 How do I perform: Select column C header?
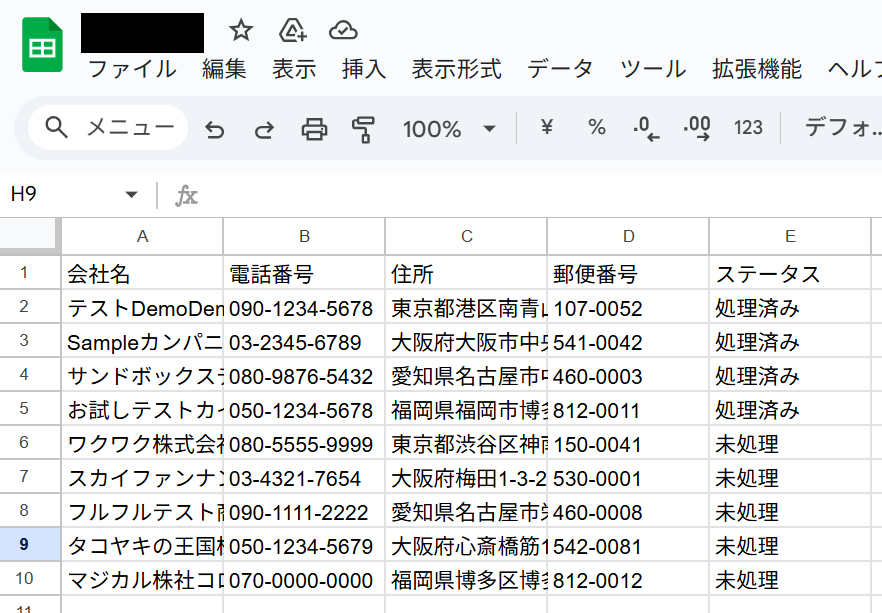pos(466,236)
